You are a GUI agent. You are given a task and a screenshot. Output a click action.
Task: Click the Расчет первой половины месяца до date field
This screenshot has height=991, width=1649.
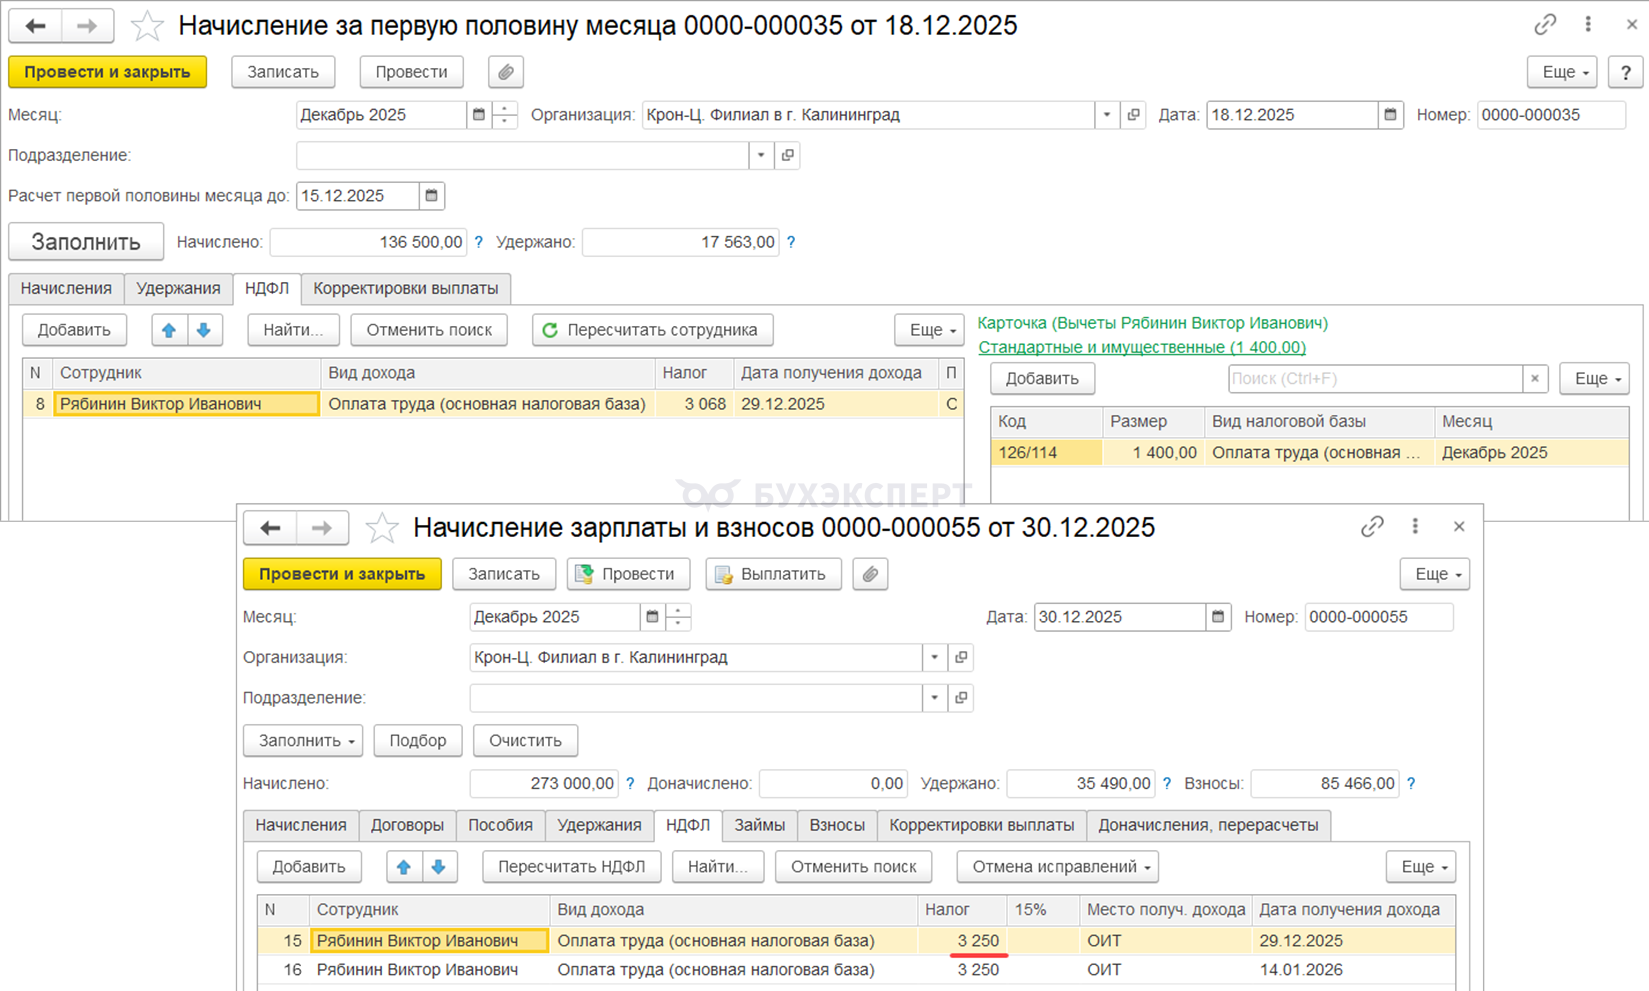point(357,196)
